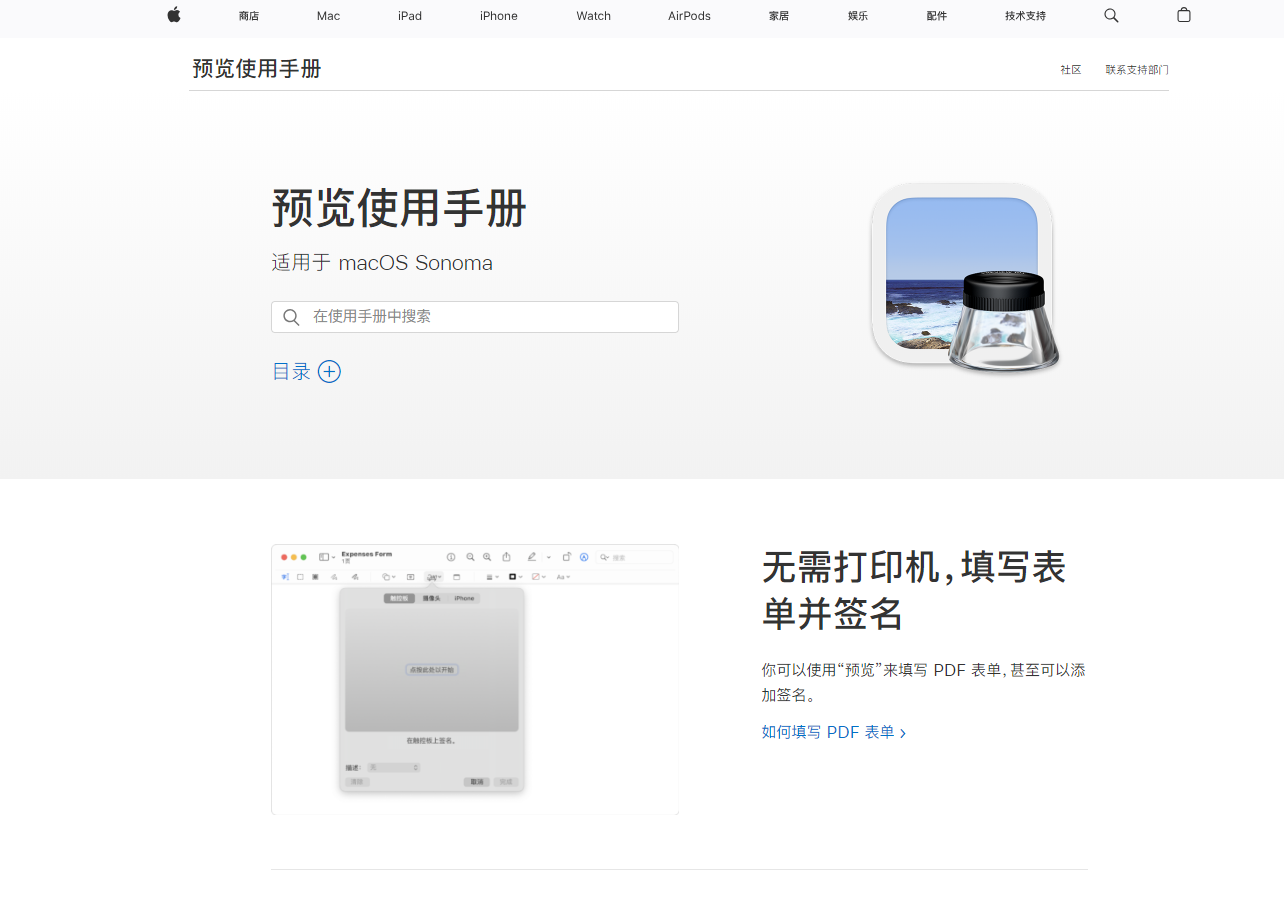The height and width of the screenshot is (918, 1284).
Task: Click the guide search input field
Action: (474, 316)
